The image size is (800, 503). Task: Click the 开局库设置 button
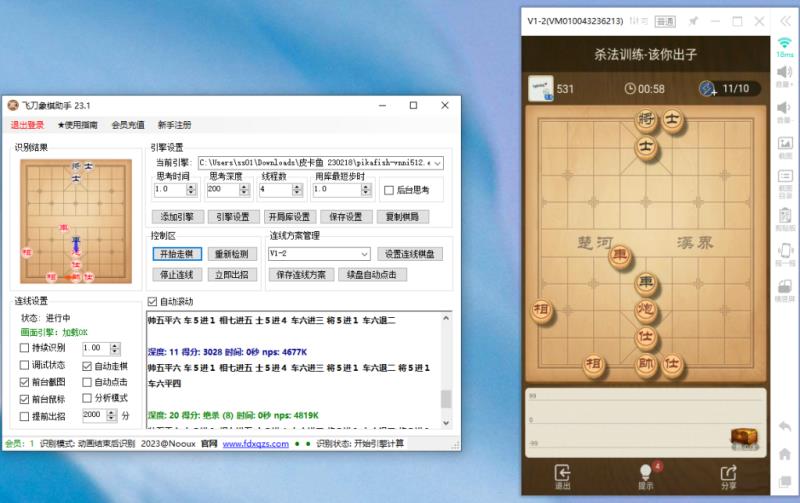click(x=289, y=217)
